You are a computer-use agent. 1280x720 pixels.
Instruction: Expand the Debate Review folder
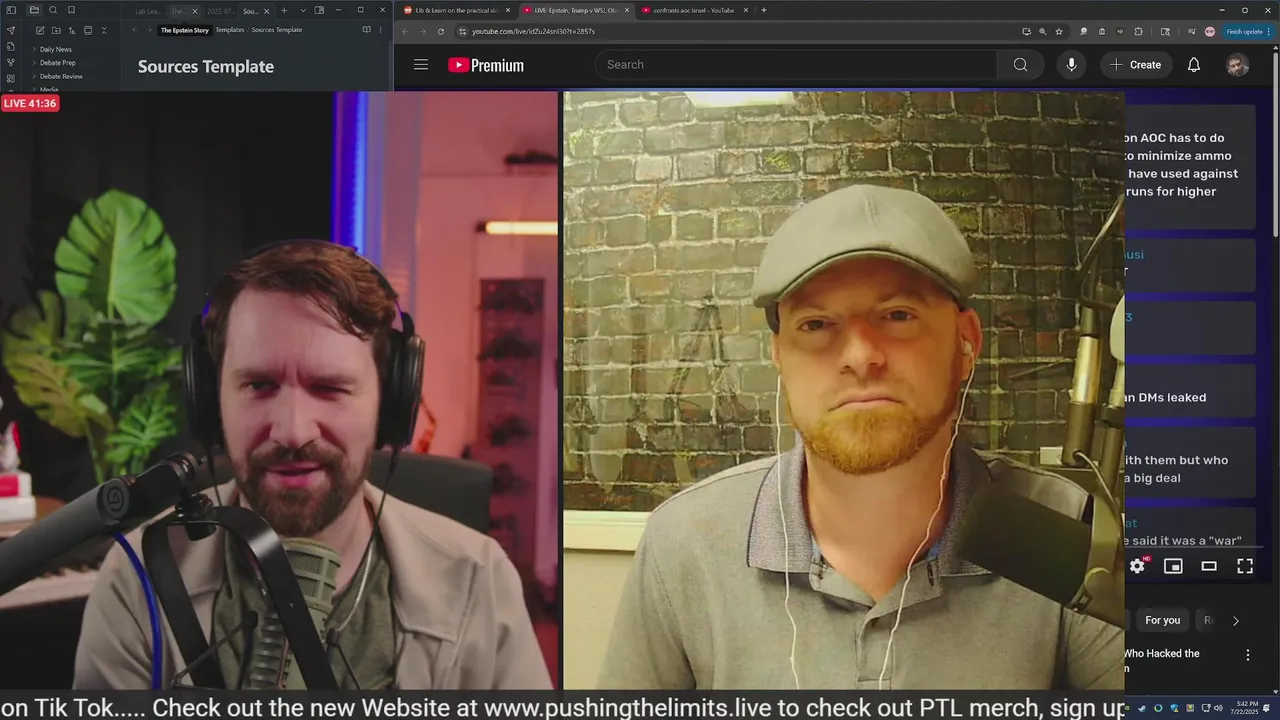coord(61,76)
